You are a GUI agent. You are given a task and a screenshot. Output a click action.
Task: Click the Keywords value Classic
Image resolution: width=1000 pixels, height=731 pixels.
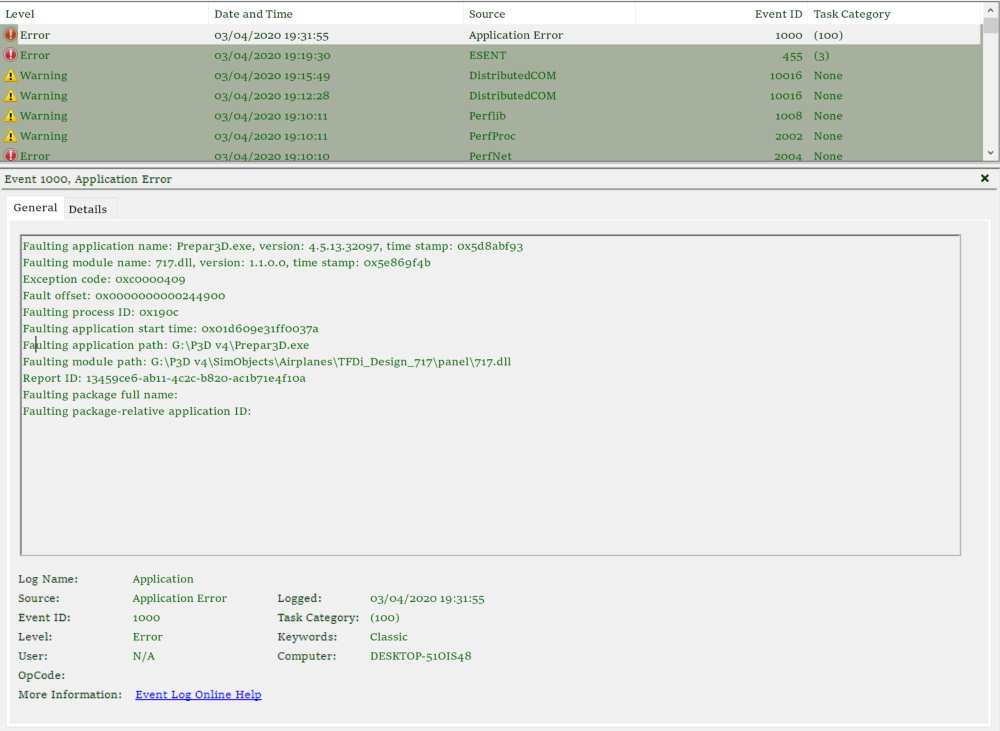pyautogui.click(x=388, y=637)
